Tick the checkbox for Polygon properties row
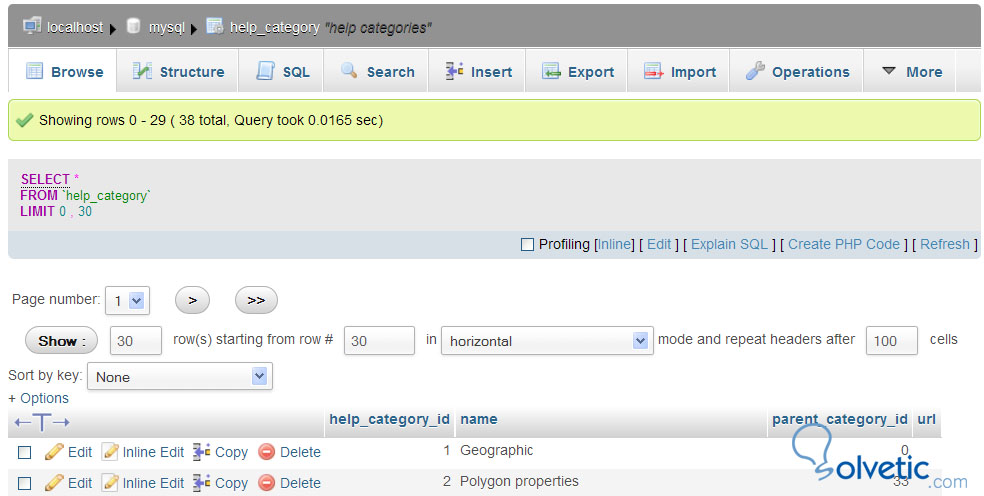The width and height of the screenshot is (984, 496). pyautogui.click(x=25, y=483)
